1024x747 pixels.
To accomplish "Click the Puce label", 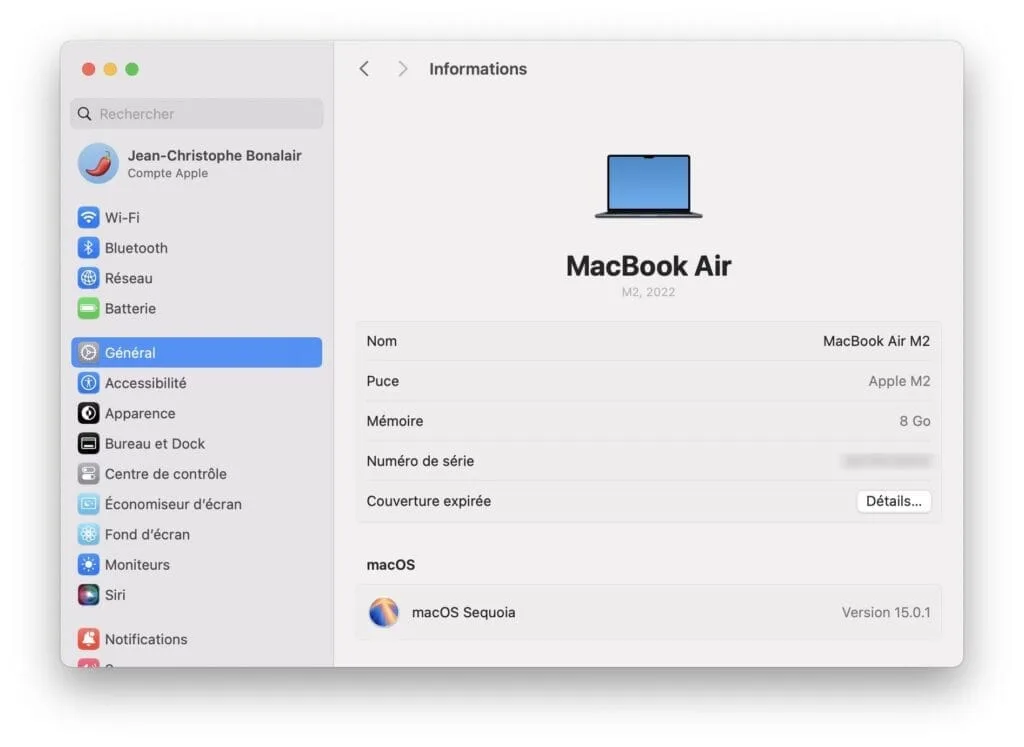I will point(383,381).
